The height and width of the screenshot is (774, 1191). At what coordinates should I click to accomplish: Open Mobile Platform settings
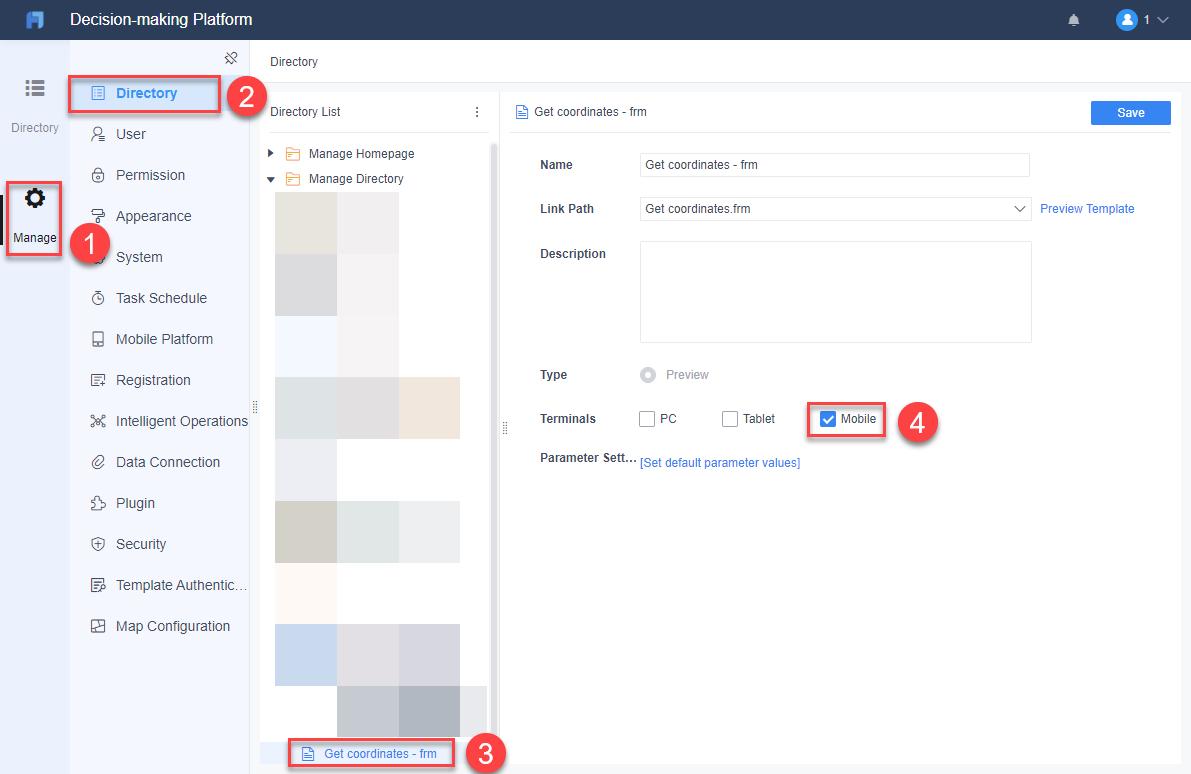164,340
